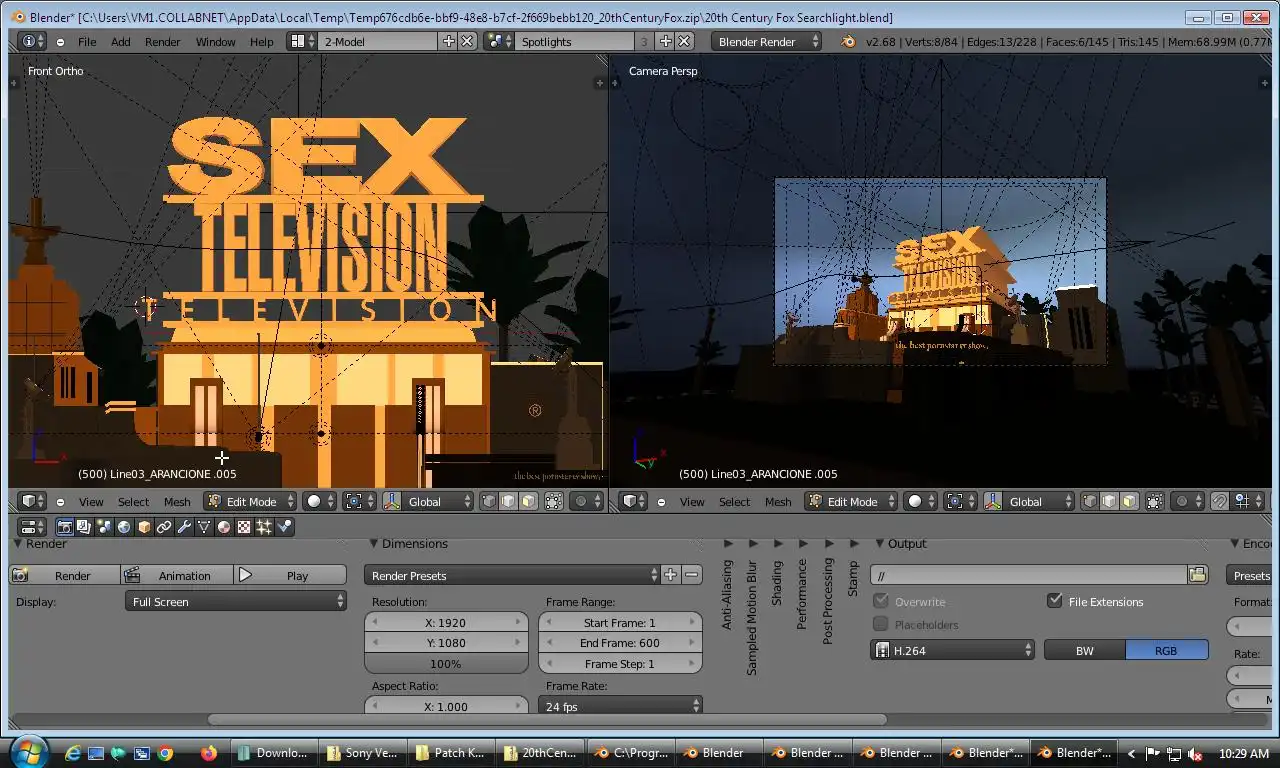Select the BW color mode

pyautogui.click(x=1085, y=650)
